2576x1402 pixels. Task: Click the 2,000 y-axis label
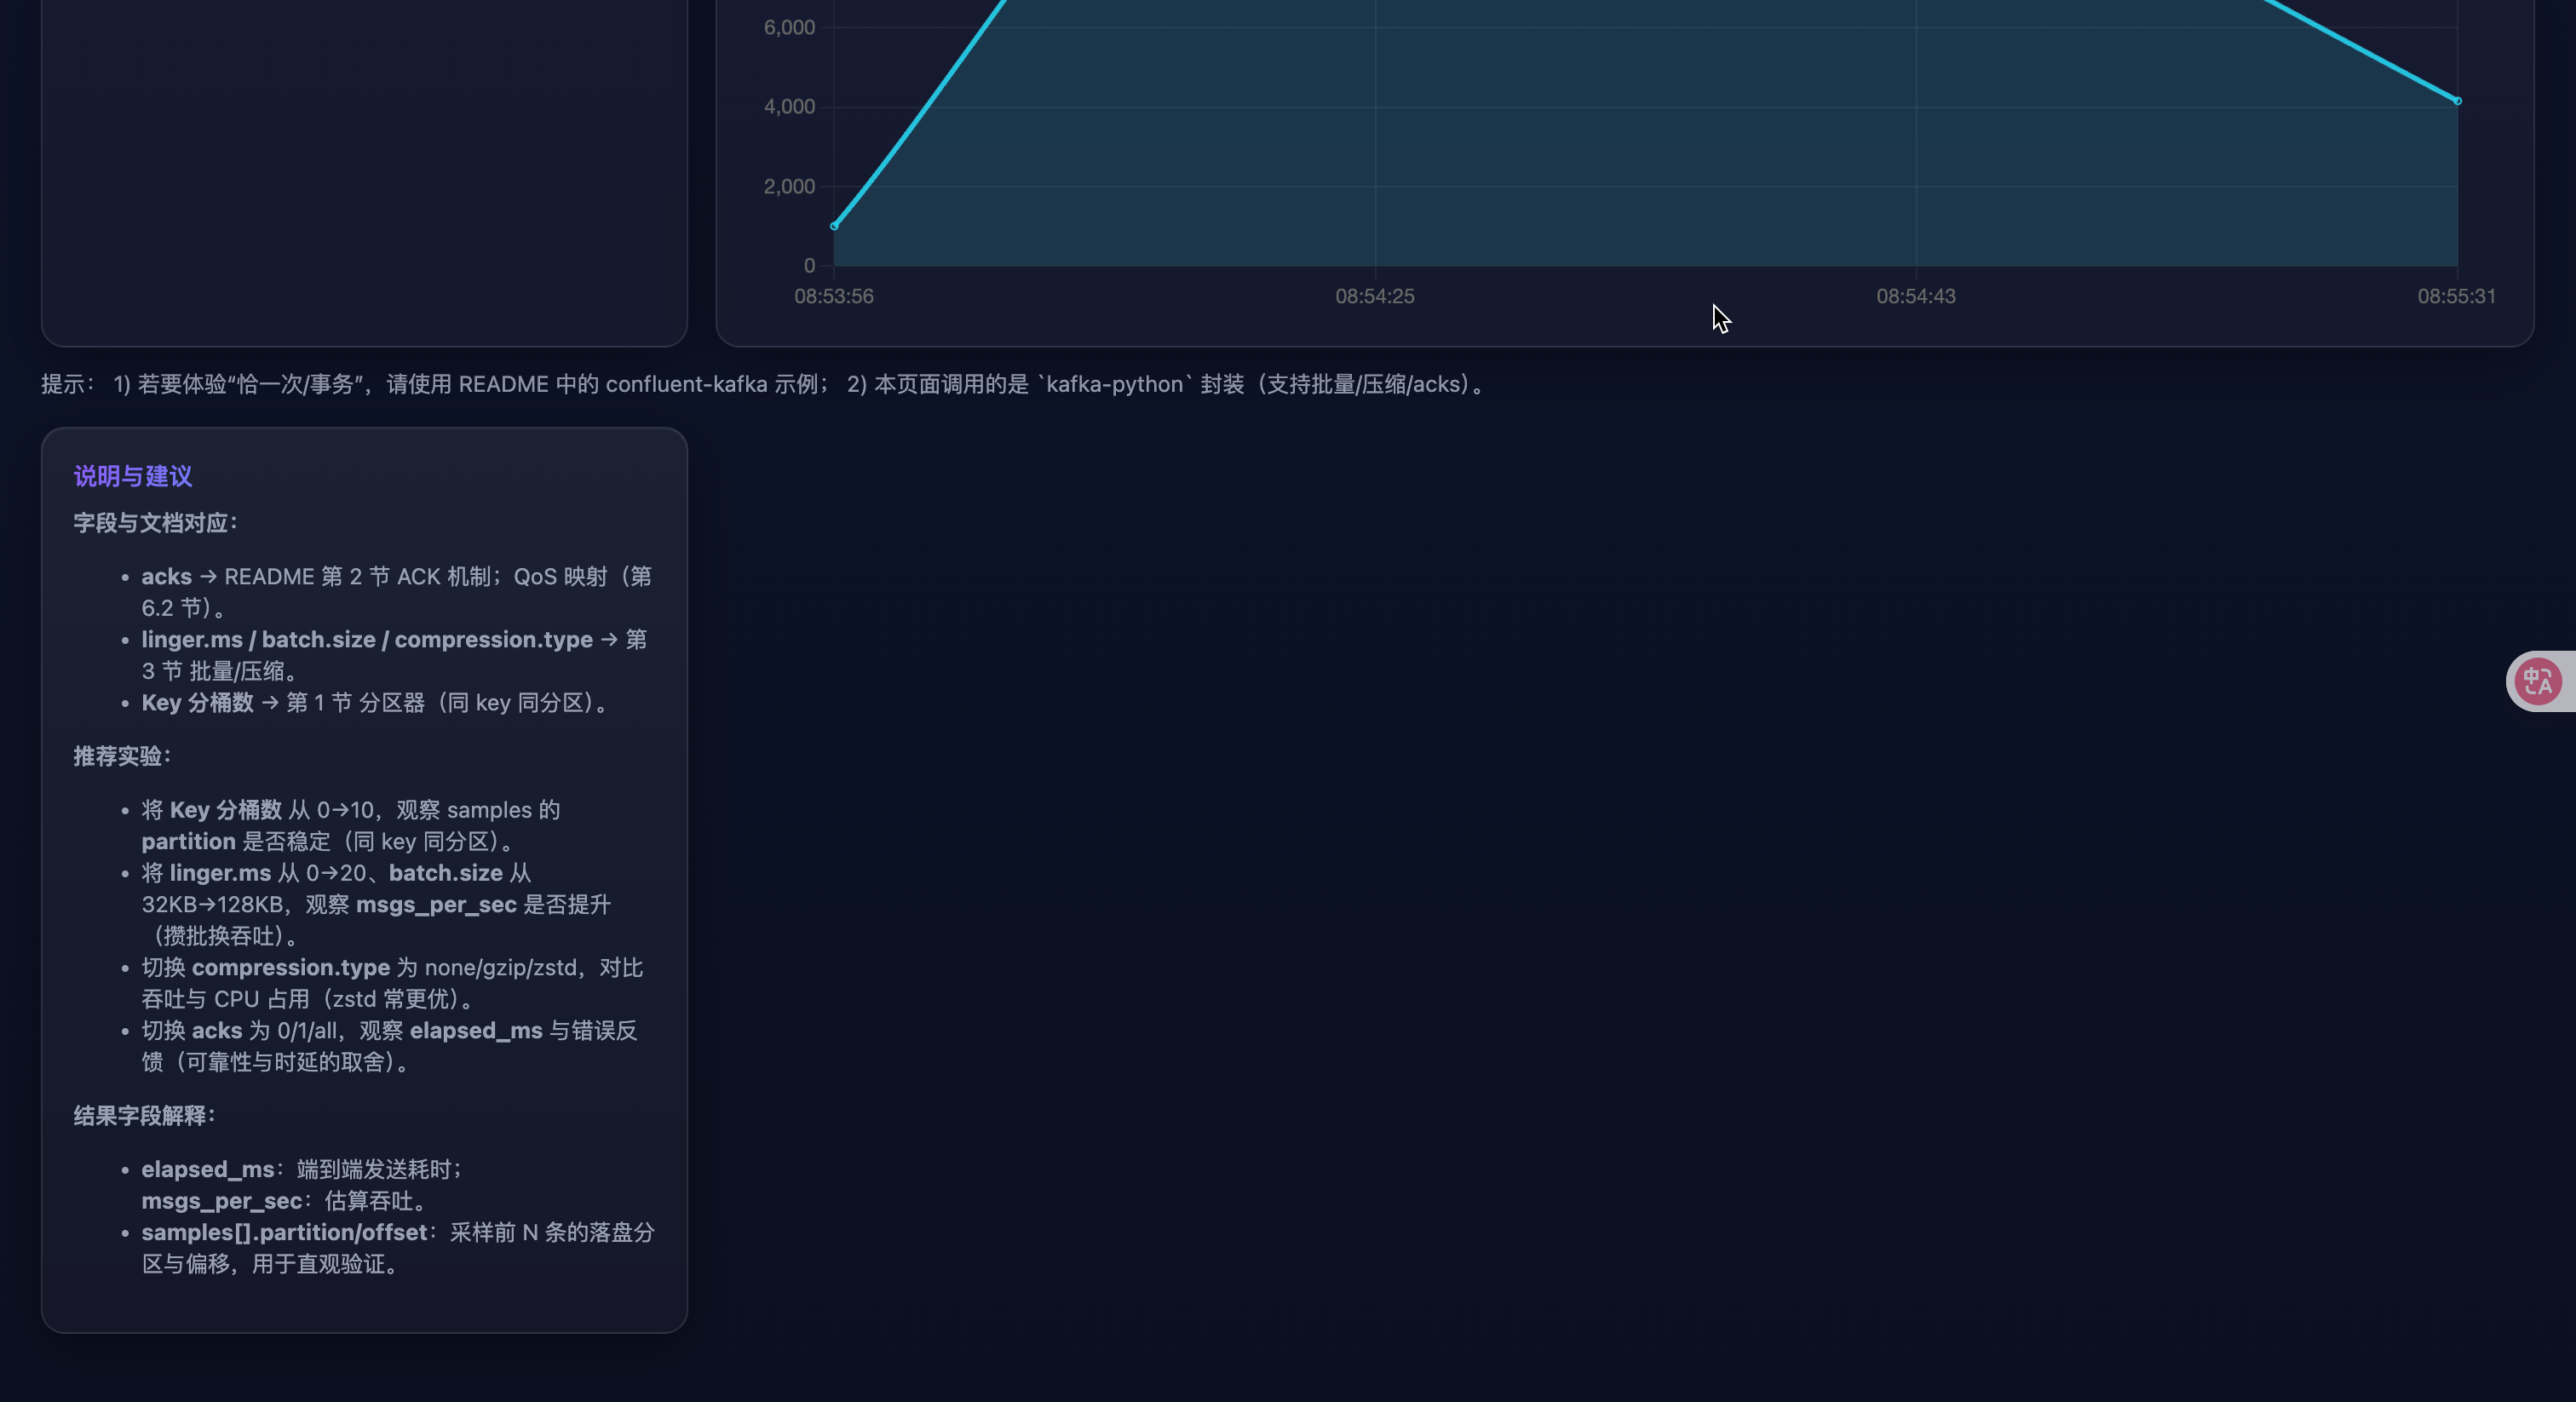(x=789, y=187)
